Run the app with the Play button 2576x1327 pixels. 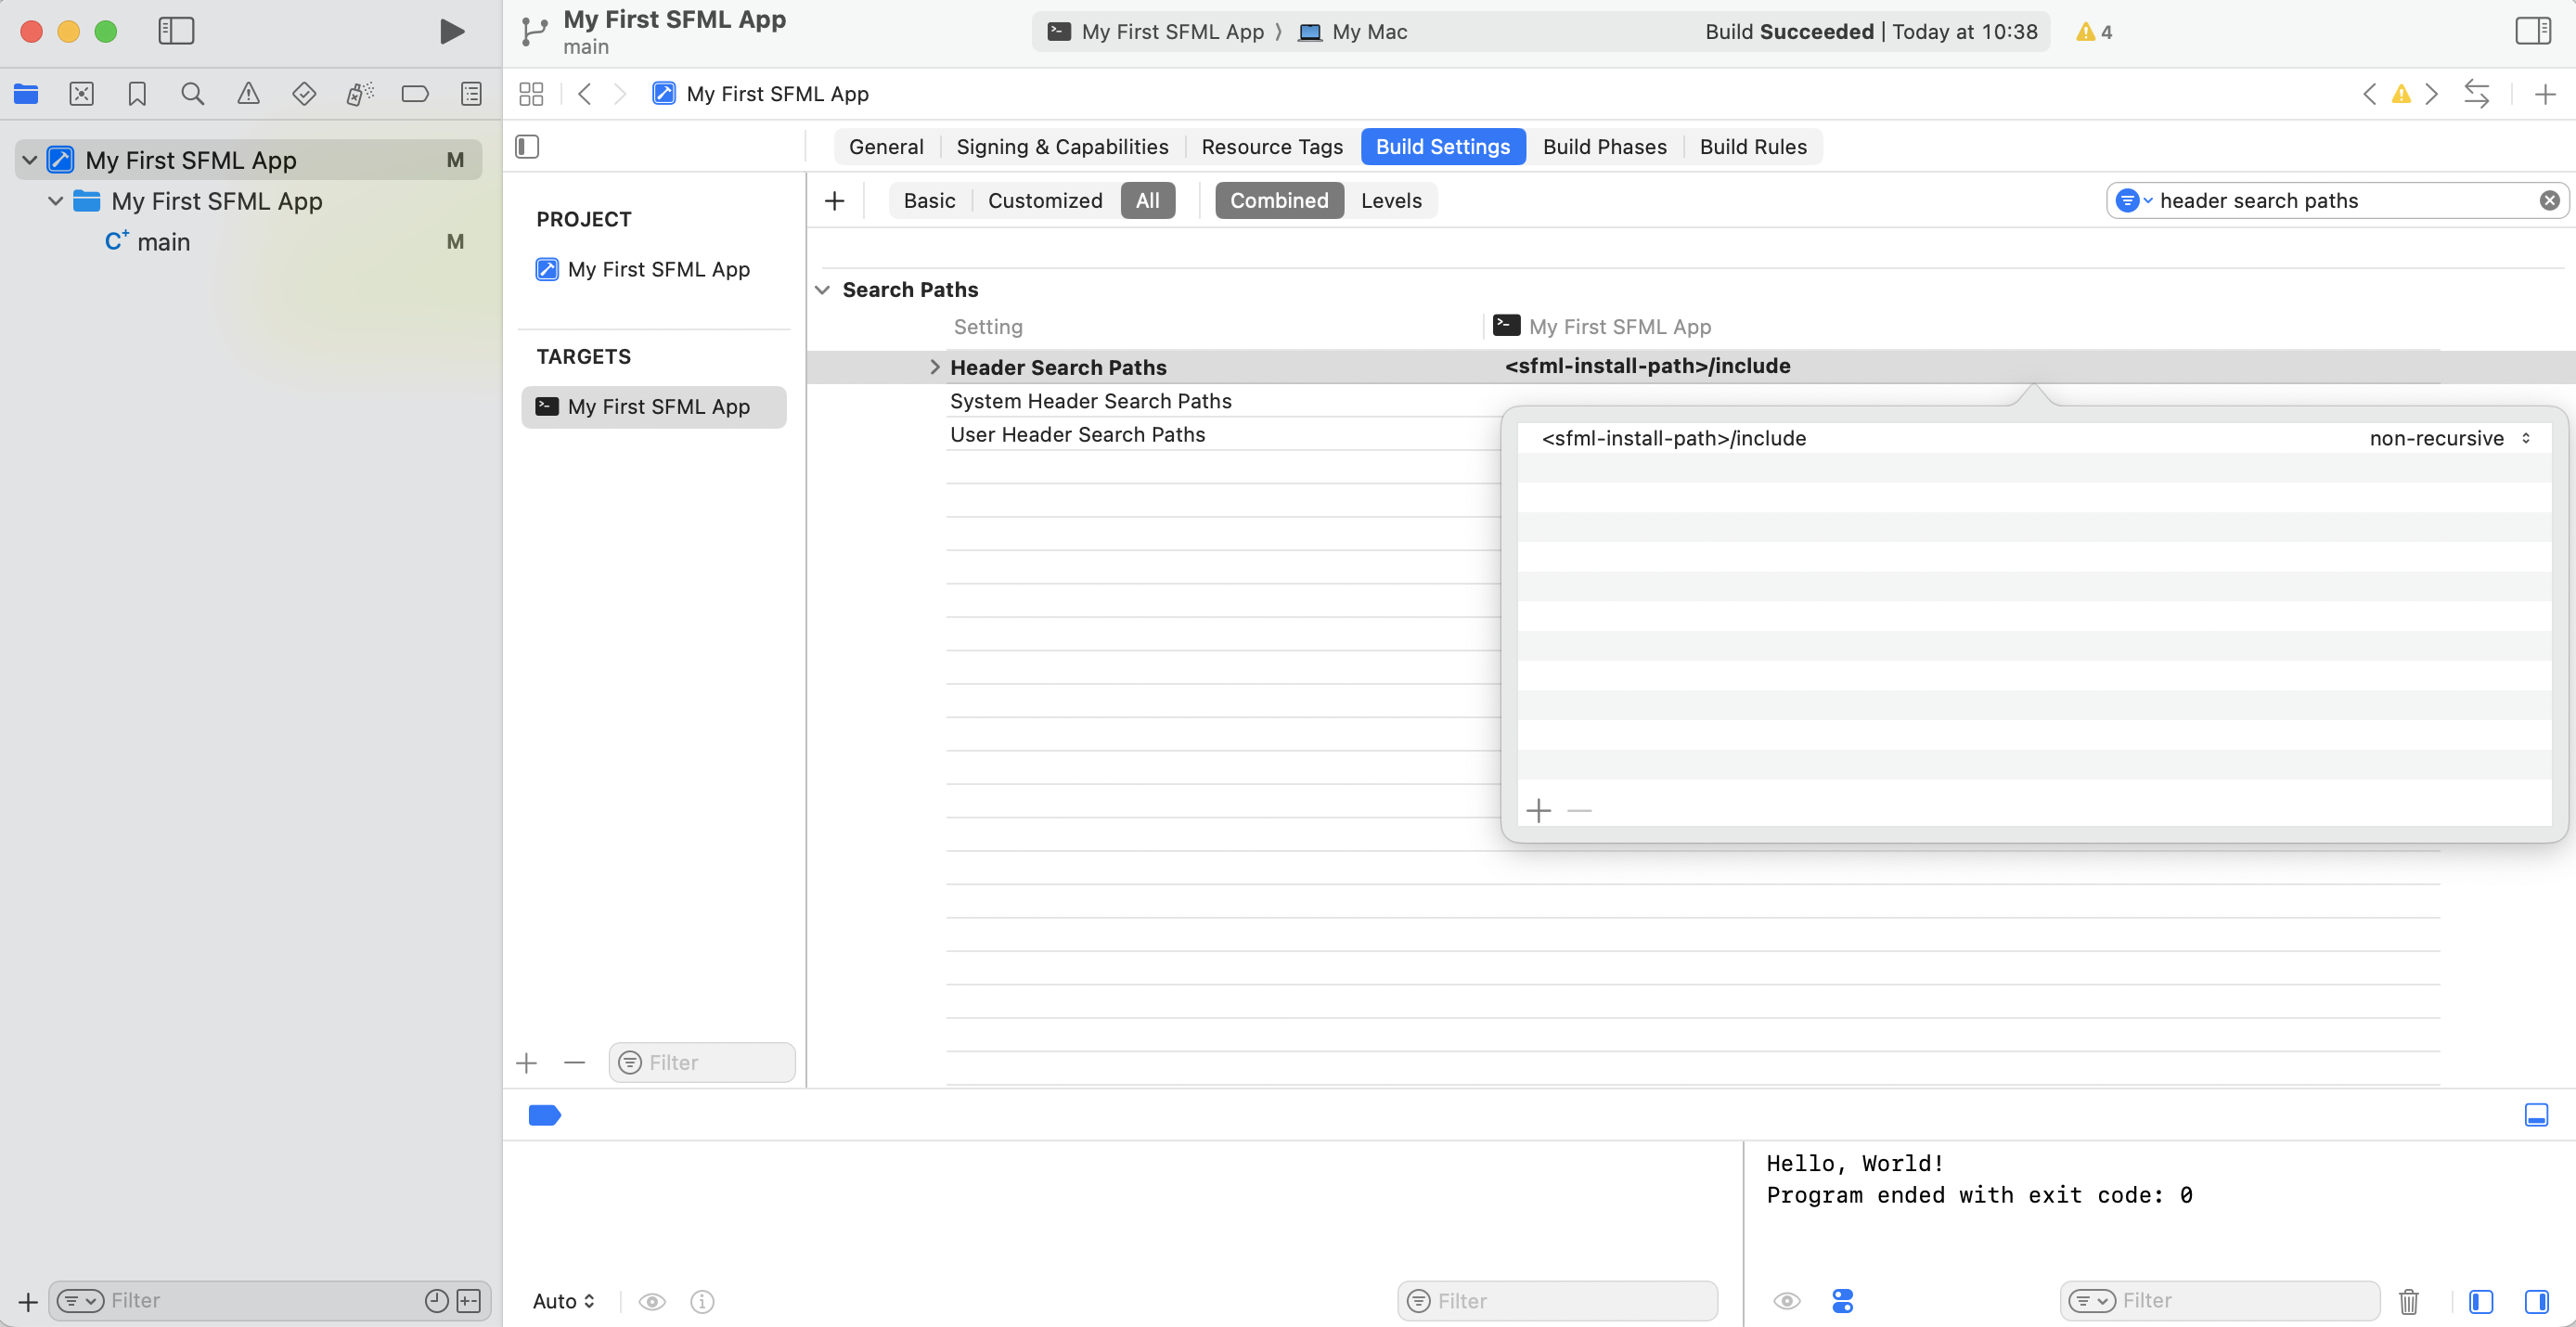coord(450,31)
